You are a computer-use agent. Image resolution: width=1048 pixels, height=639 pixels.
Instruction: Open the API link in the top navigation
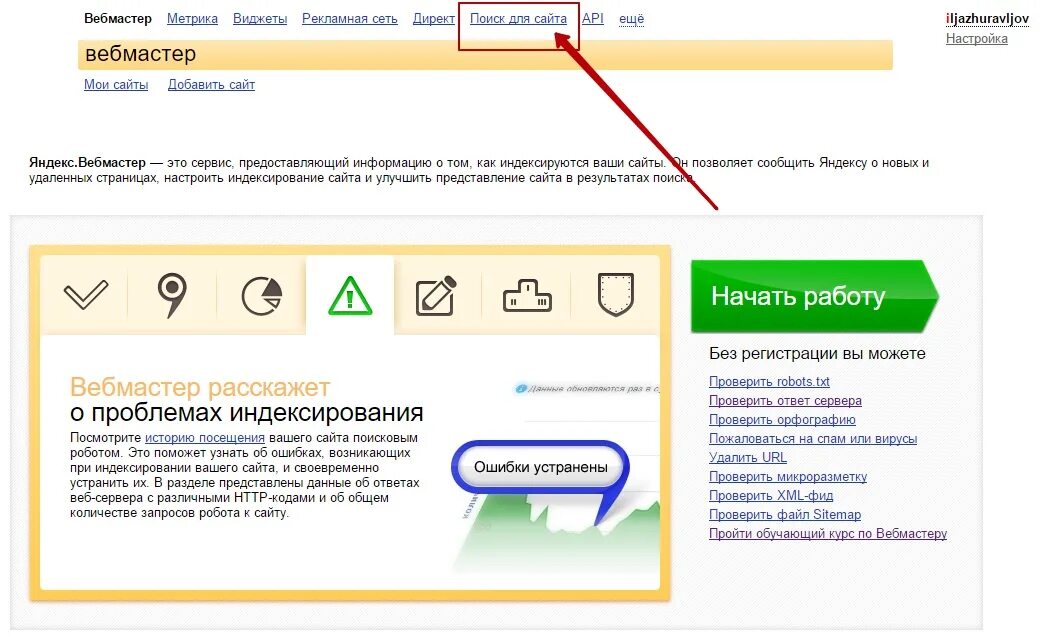tap(593, 19)
